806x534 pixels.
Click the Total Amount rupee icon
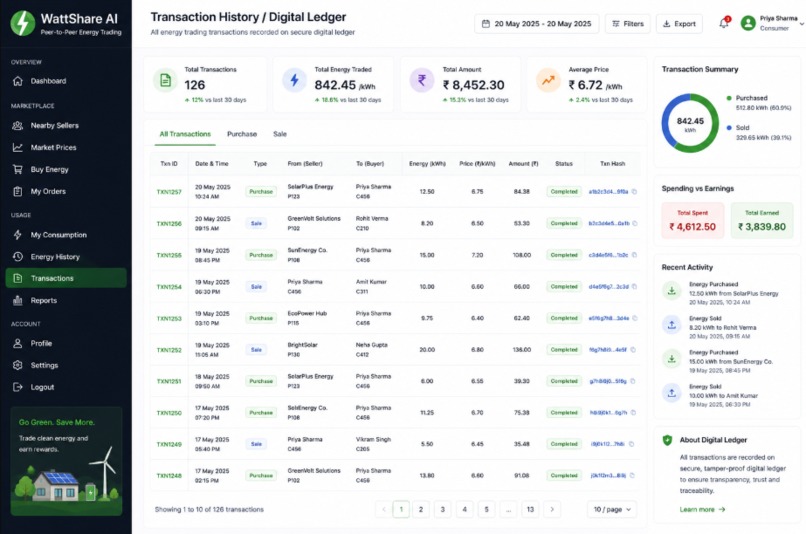pyautogui.click(x=422, y=81)
